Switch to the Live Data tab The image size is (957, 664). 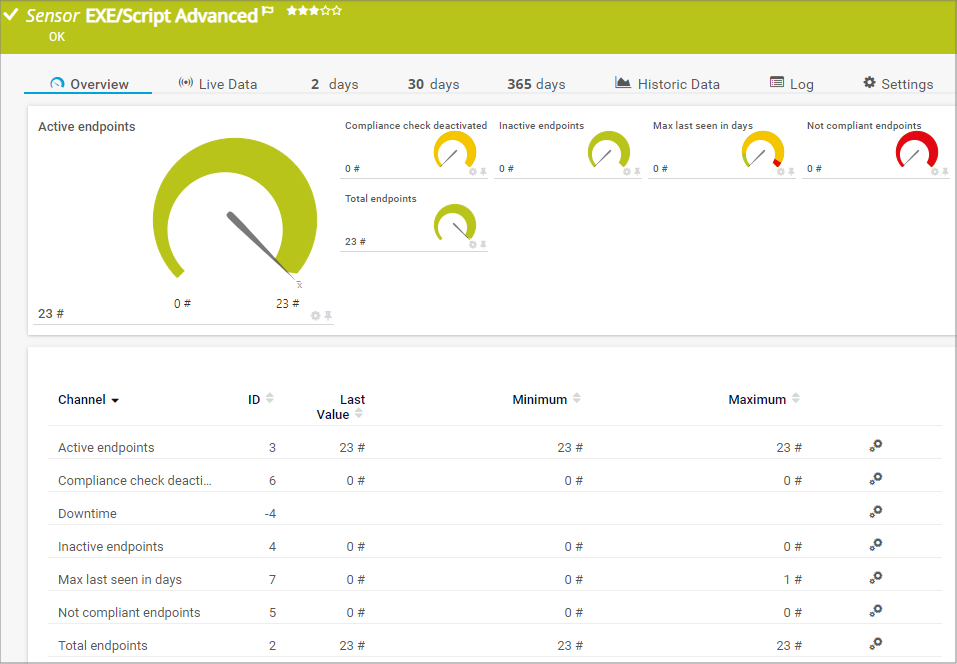(x=217, y=84)
